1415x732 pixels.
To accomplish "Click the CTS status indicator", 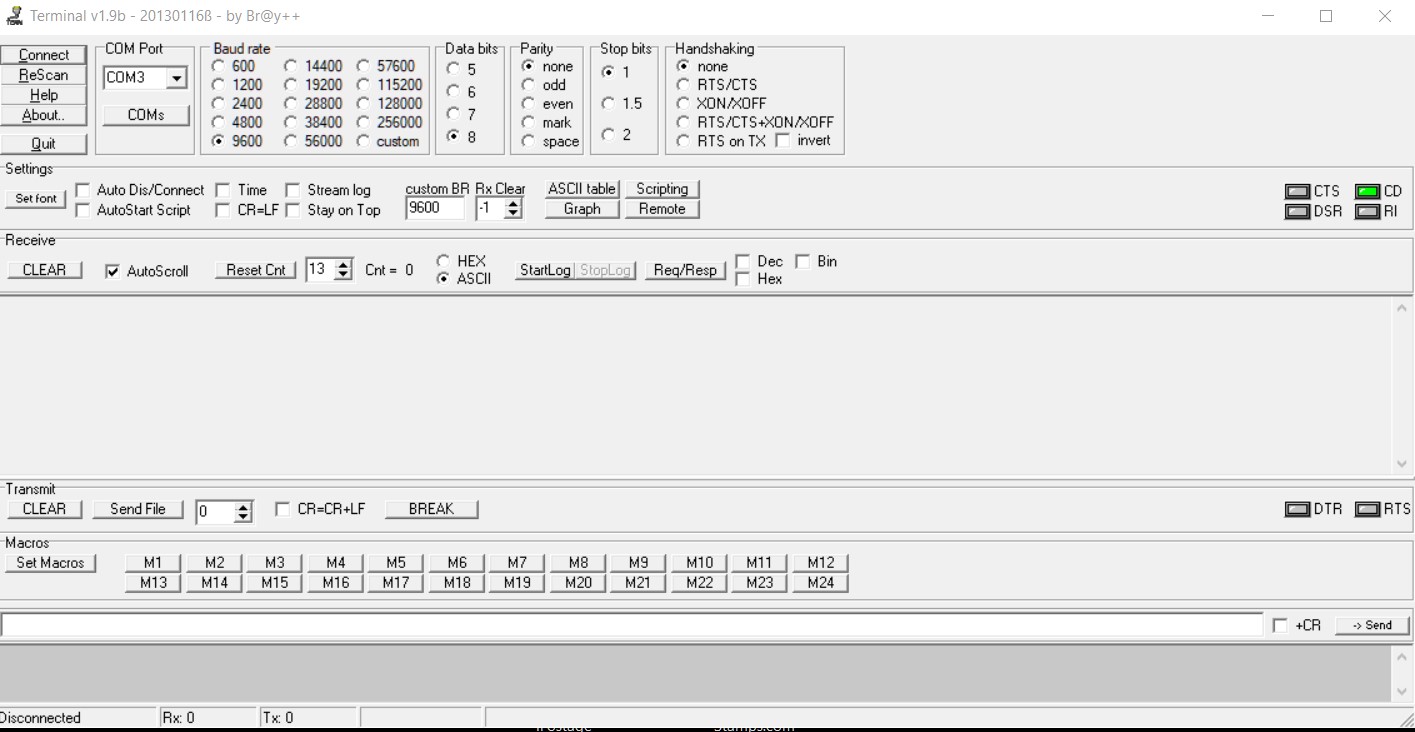I will click(x=1297, y=191).
